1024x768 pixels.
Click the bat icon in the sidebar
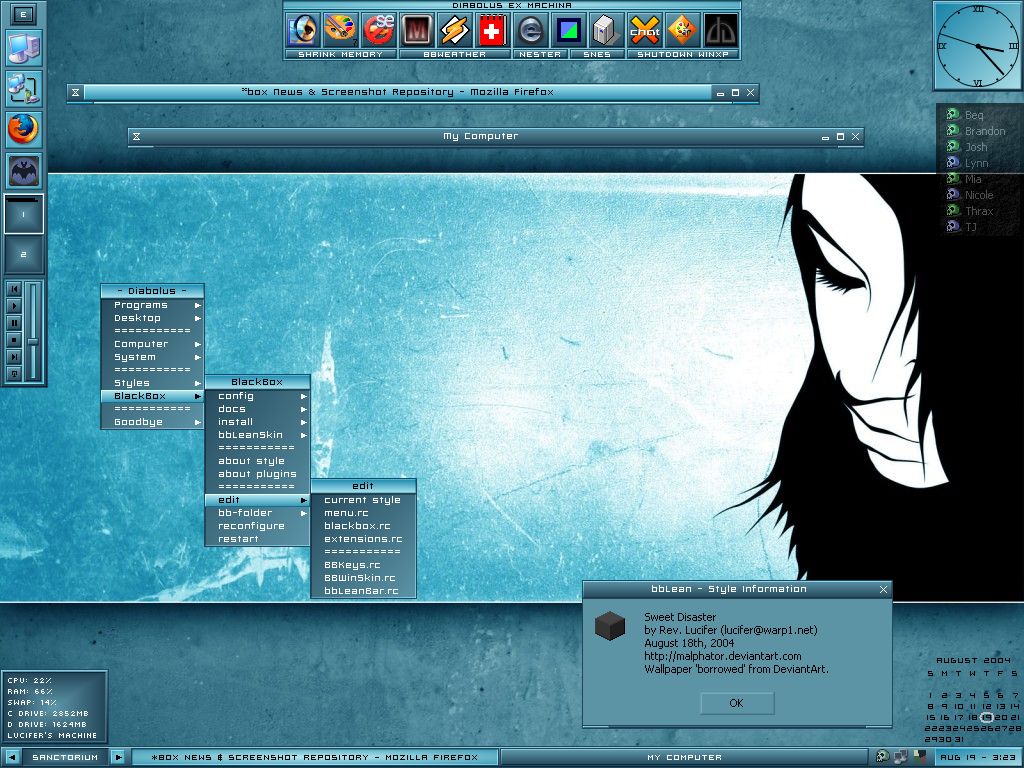click(24, 170)
